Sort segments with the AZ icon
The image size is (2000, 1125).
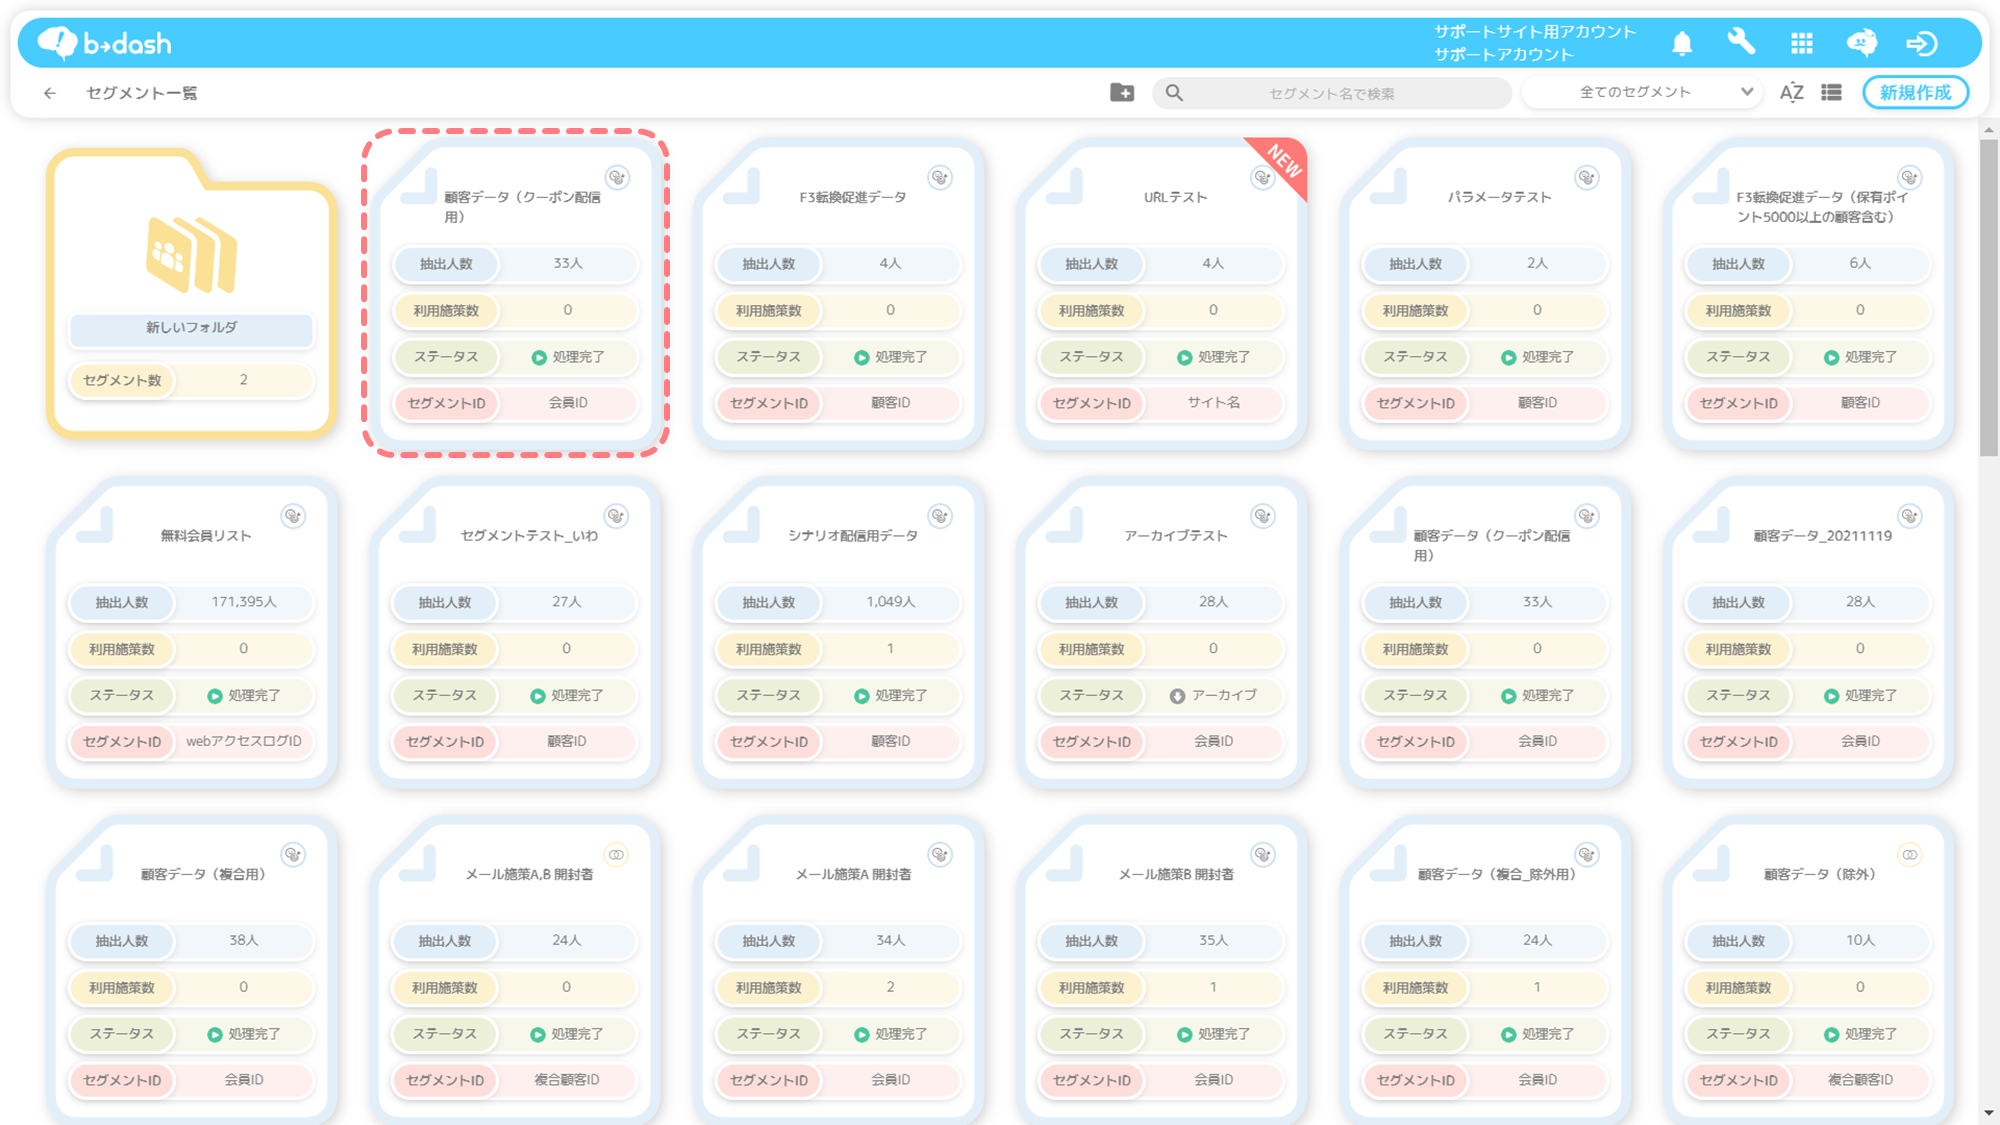click(x=1791, y=93)
